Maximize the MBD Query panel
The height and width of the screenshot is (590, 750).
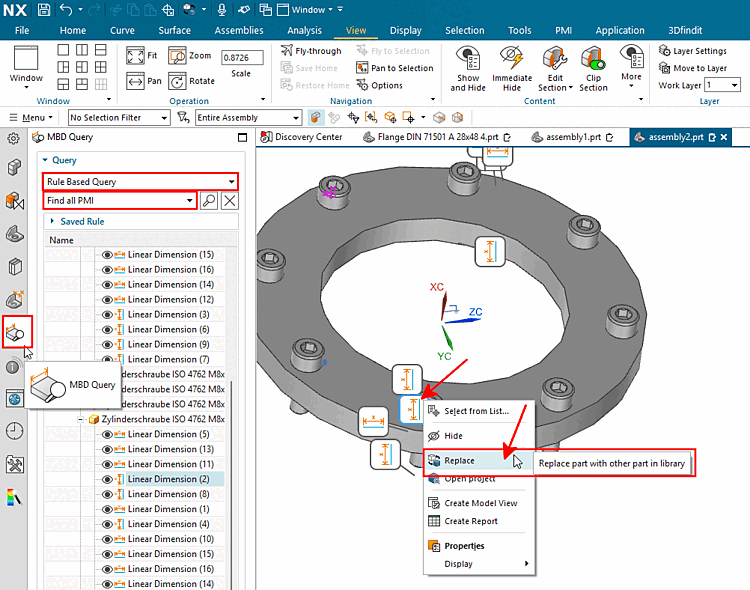click(x=243, y=138)
